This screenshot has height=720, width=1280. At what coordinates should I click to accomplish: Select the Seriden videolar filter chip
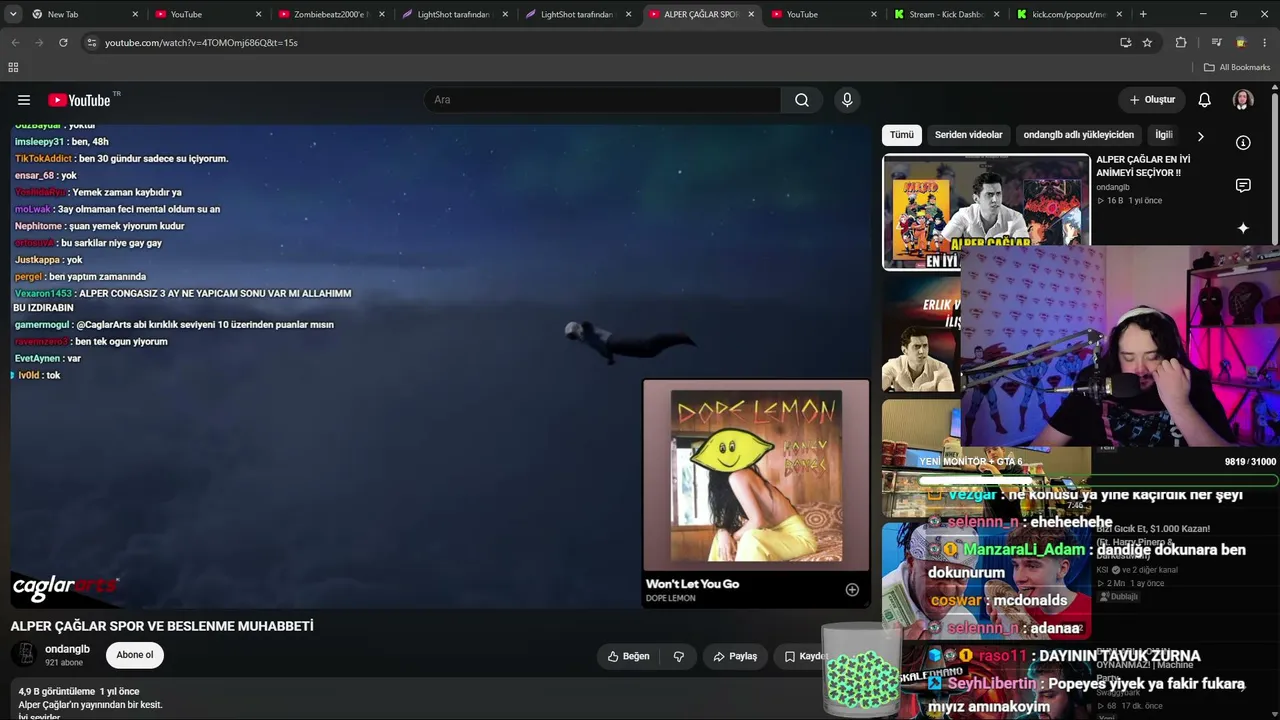click(x=968, y=135)
